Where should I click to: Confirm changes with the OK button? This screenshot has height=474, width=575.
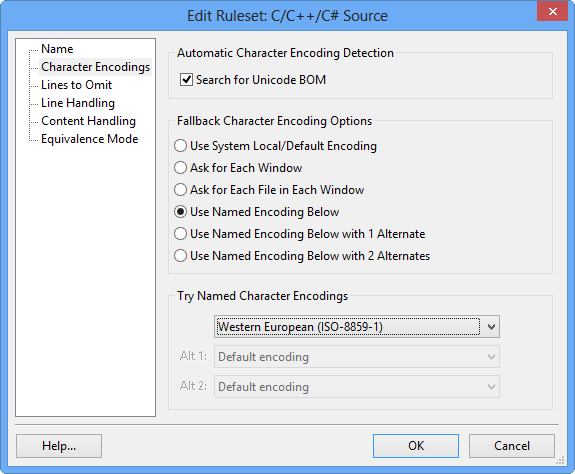(416, 446)
